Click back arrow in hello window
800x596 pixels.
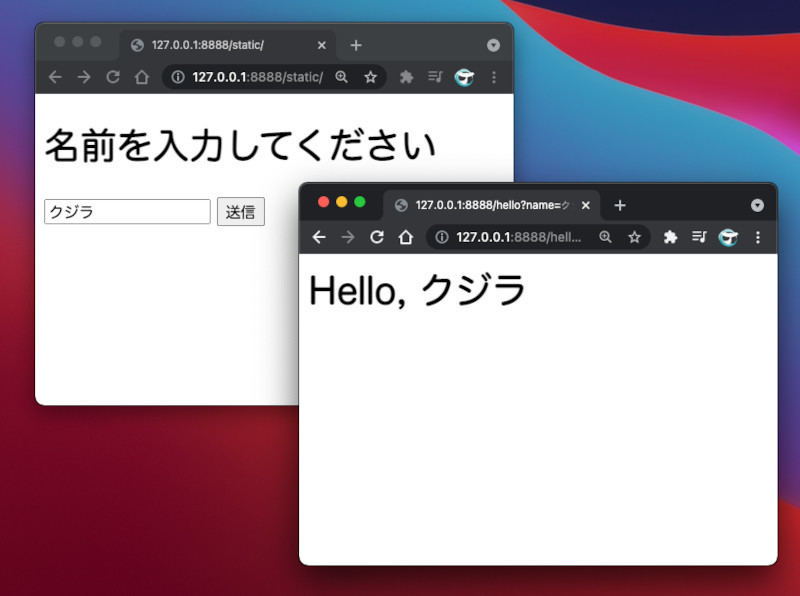pyautogui.click(x=319, y=237)
